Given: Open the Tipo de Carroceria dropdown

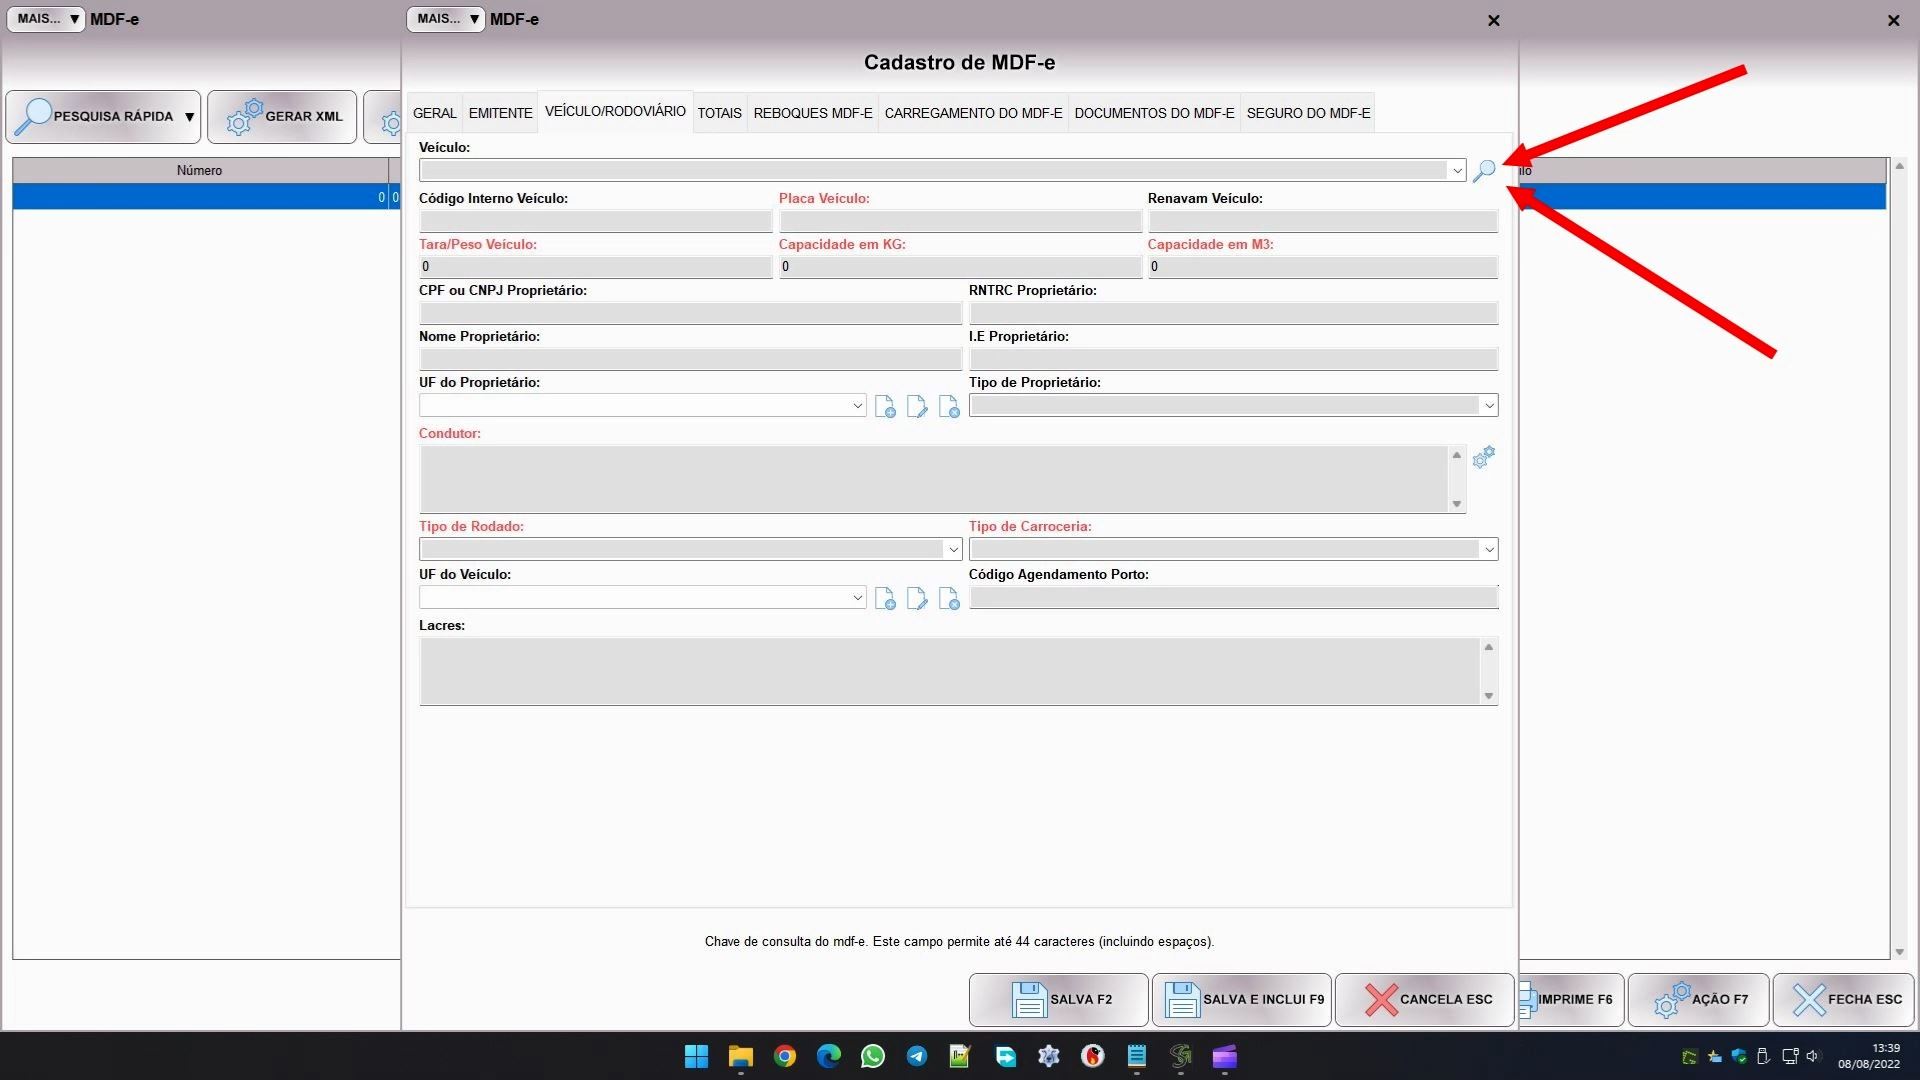Looking at the screenshot, I should pyautogui.click(x=1488, y=550).
